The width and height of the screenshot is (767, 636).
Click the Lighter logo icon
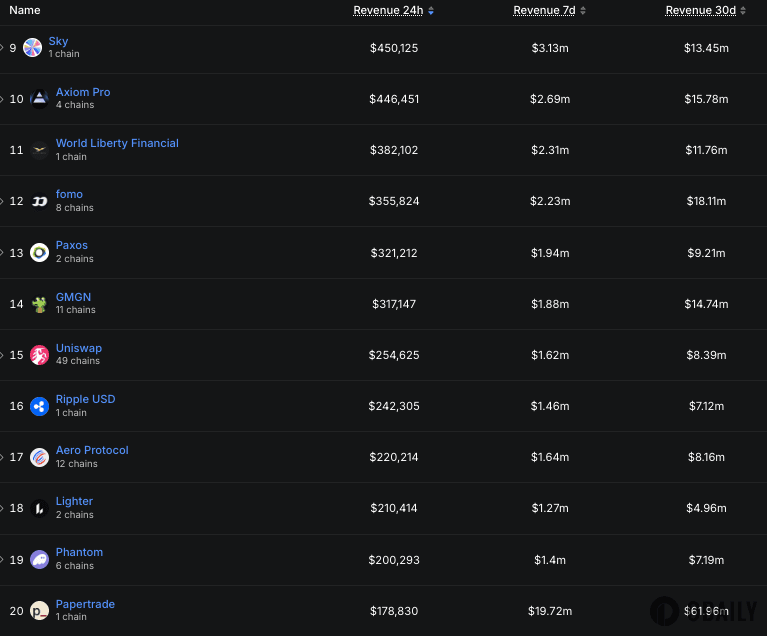pyautogui.click(x=39, y=508)
